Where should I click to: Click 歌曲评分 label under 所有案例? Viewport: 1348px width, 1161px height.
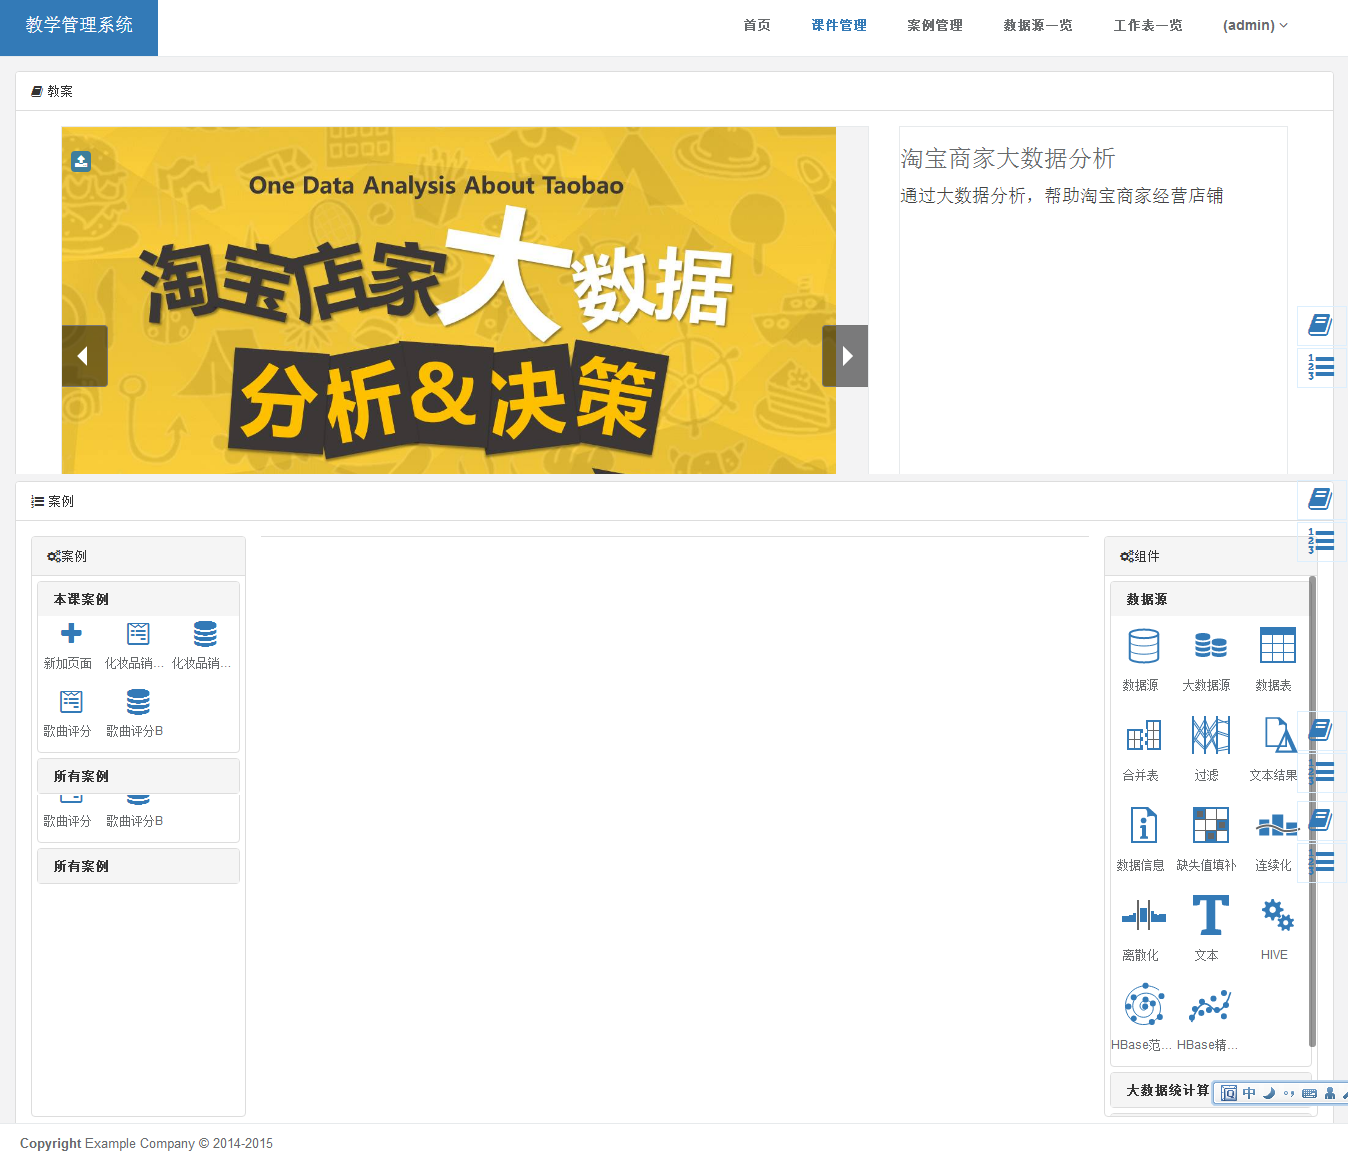67,821
